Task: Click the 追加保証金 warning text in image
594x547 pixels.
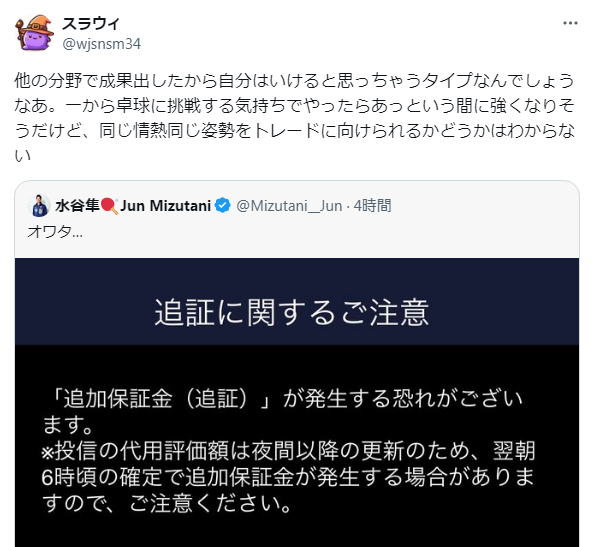Action: pyautogui.click(x=283, y=411)
